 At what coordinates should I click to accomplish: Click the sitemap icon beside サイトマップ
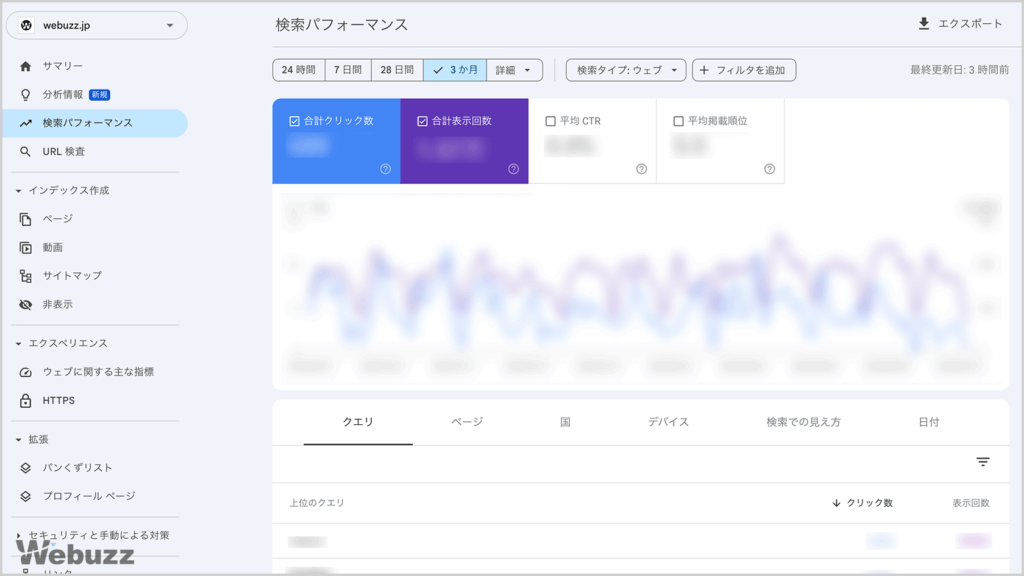point(25,276)
